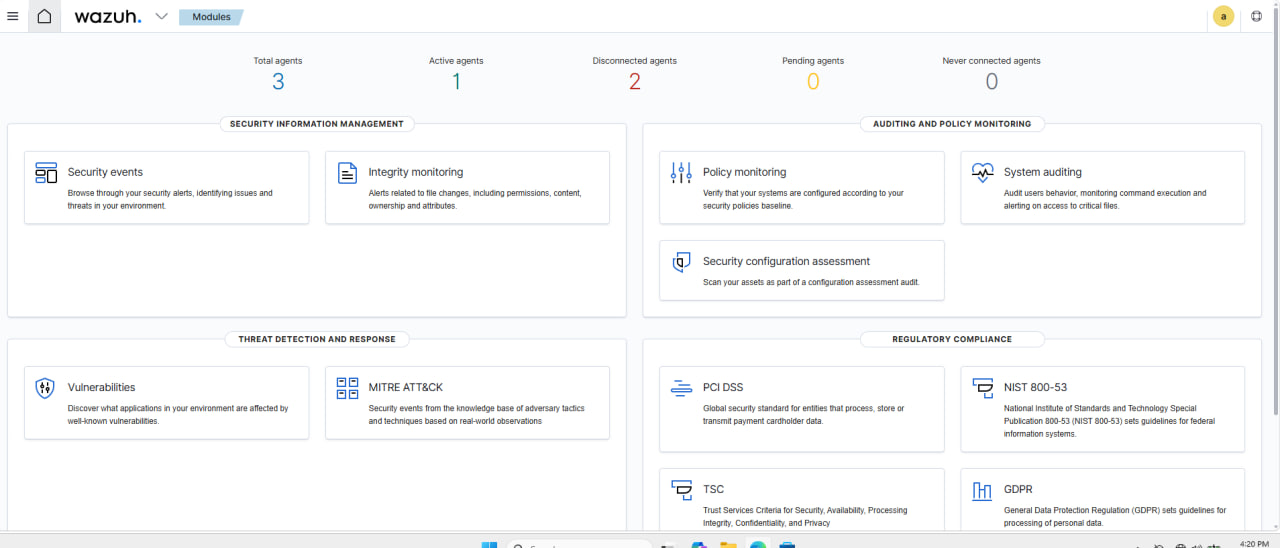Viewport: 1280px width, 548px height.
Task: Click the Security Information Management heading
Action: coord(317,124)
